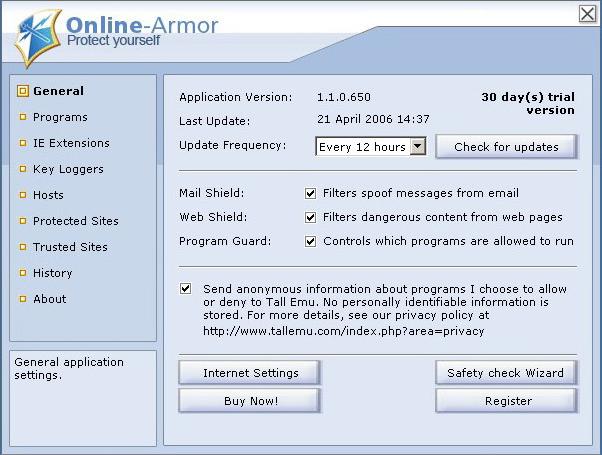Viewport: 602px width, 455px height.
Task: Click the Last Update label
Action: [215, 121]
